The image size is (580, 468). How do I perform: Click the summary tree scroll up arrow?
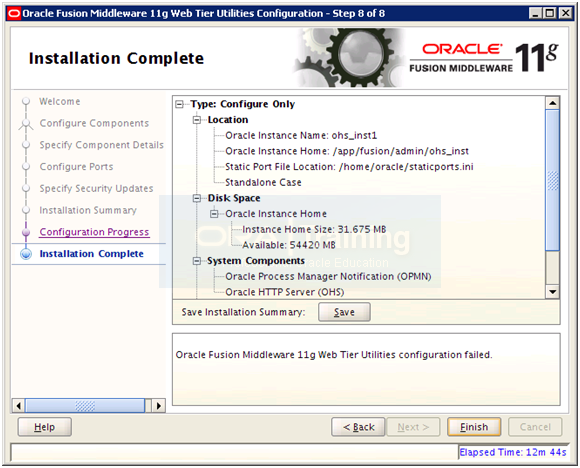[553, 103]
